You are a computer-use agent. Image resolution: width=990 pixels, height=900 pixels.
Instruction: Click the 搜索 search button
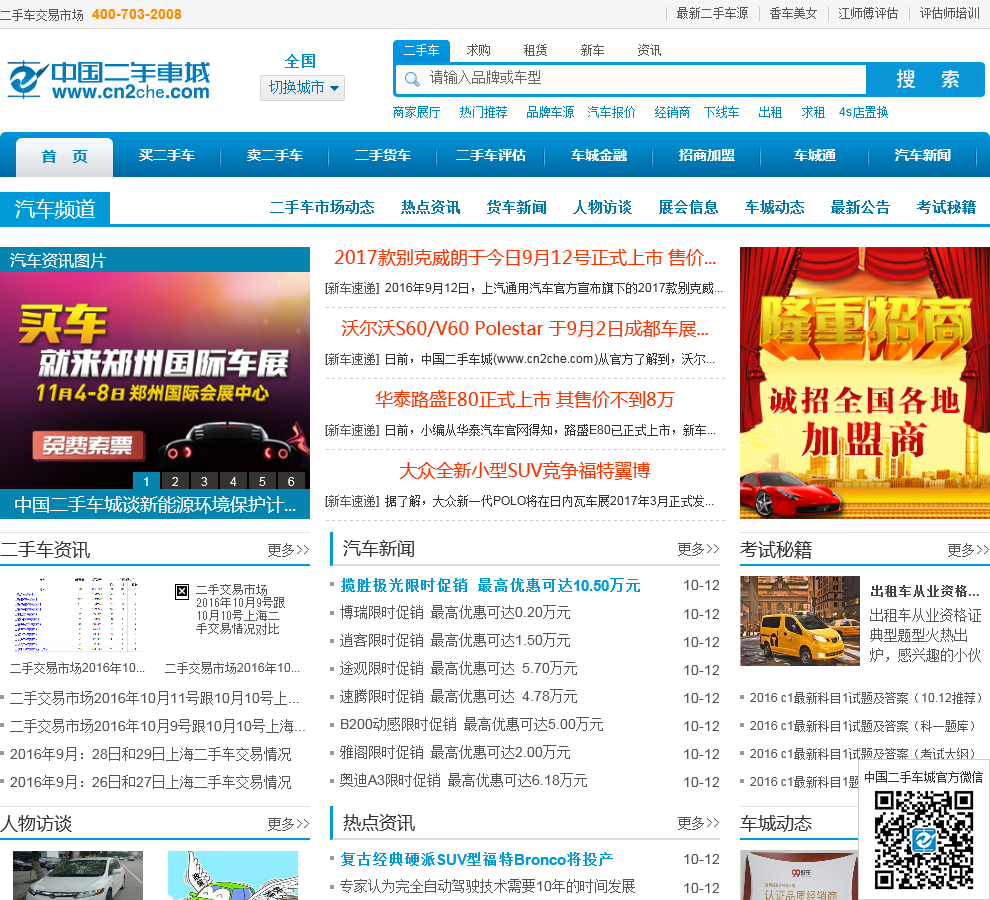[925, 79]
